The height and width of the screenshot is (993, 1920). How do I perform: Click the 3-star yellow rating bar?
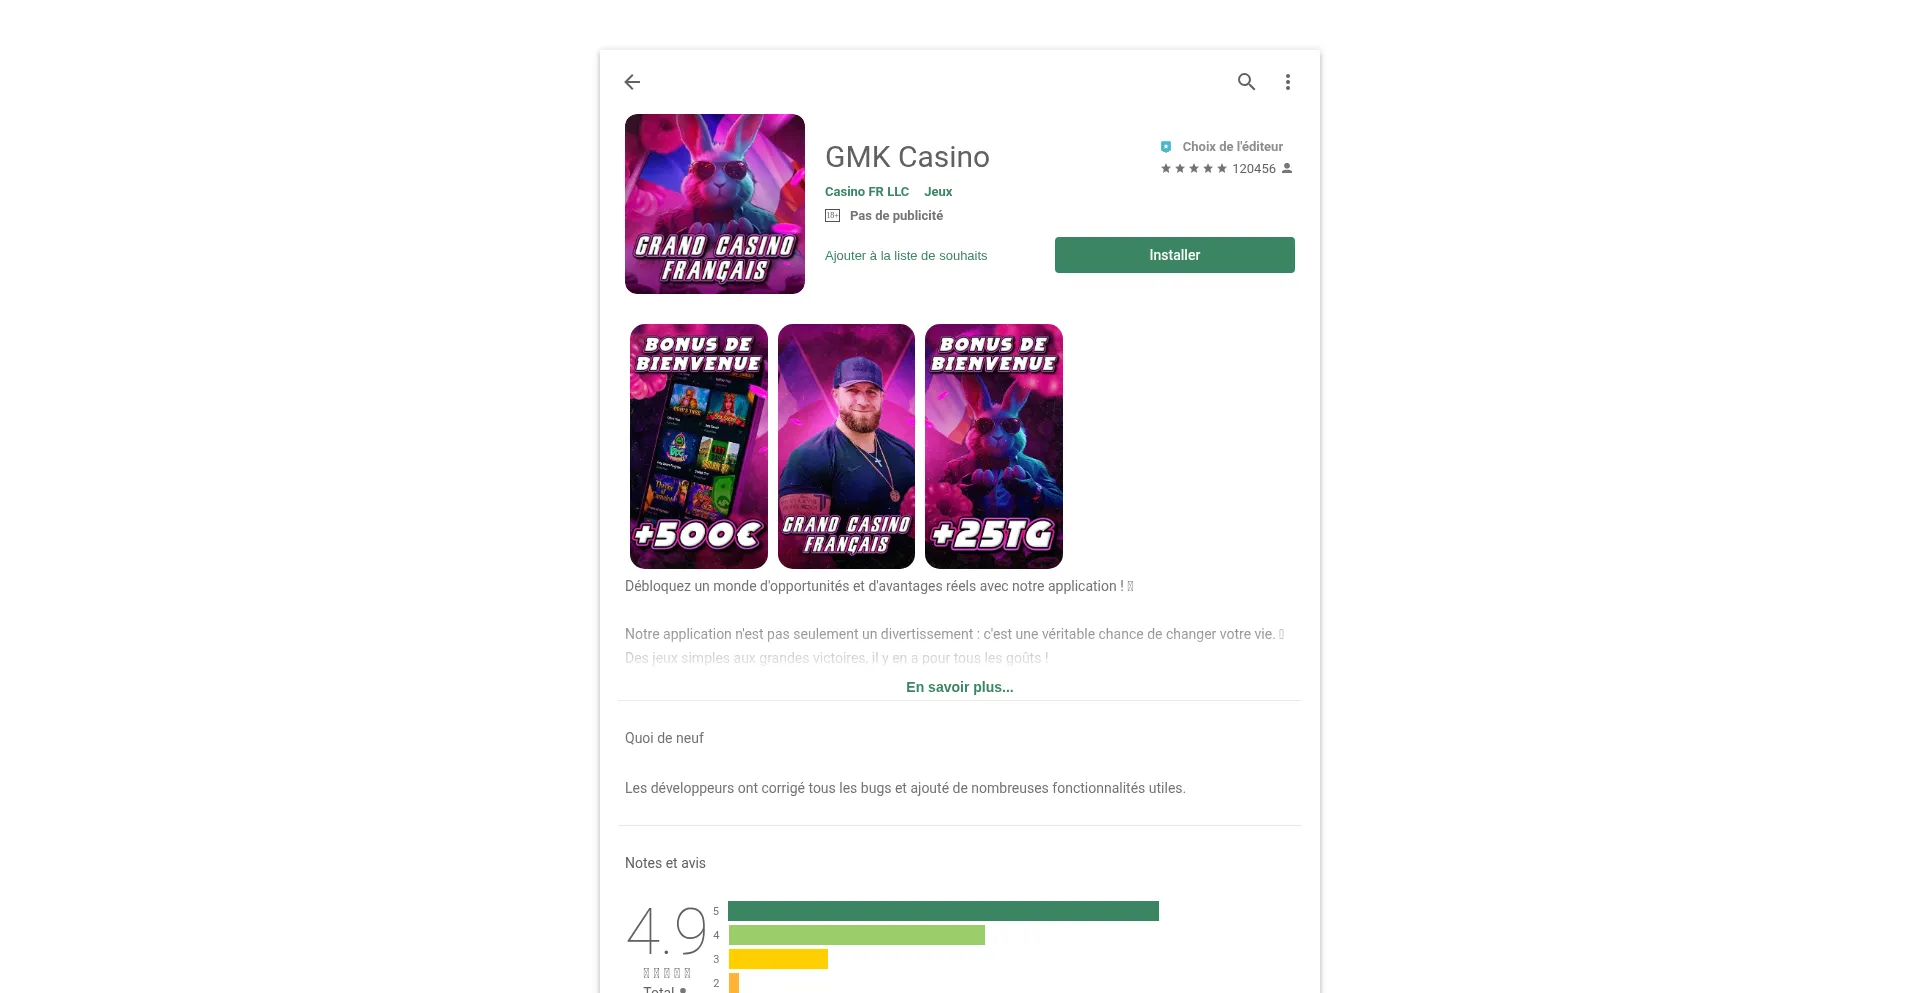(x=778, y=959)
